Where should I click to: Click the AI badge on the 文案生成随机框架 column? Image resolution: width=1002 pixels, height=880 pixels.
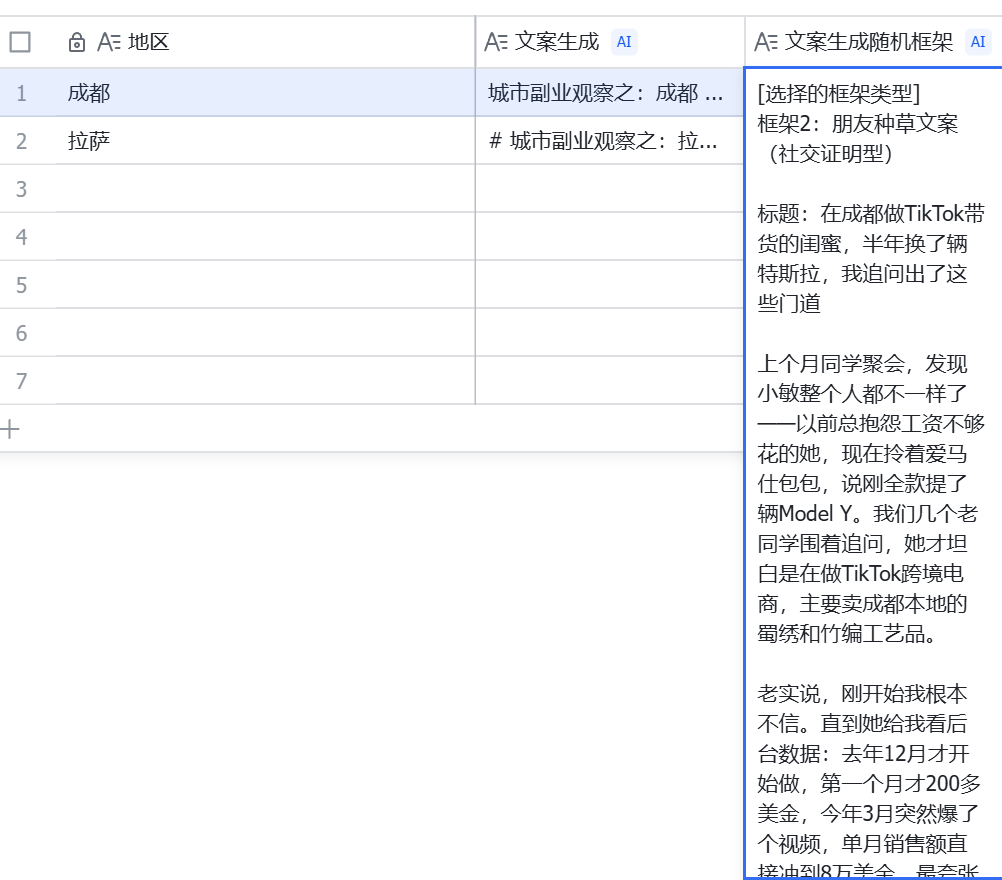(x=977, y=42)
